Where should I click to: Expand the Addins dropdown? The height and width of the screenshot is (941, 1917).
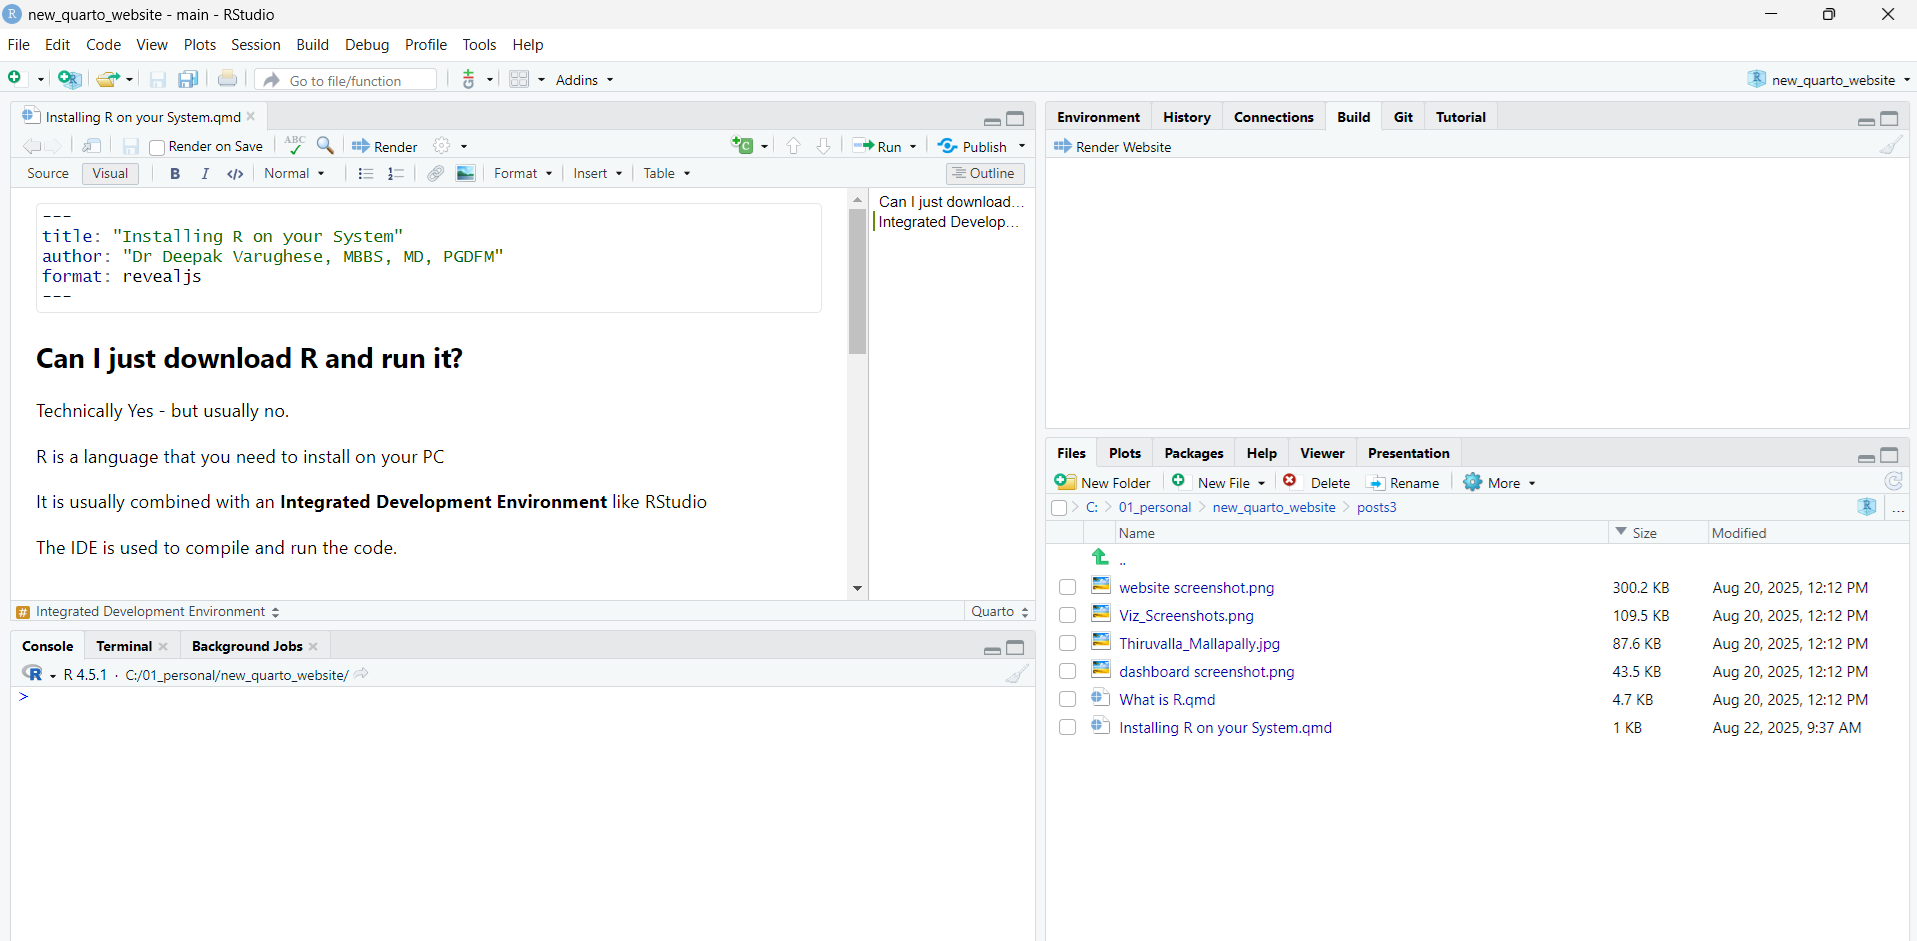tap(584, 80)
